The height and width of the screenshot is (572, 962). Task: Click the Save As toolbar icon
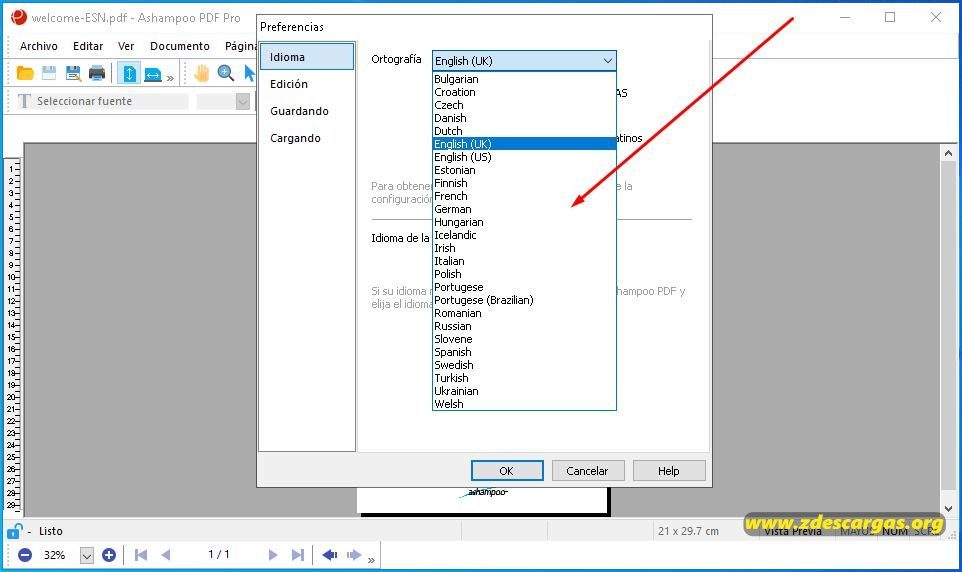(x=73, y=74)
